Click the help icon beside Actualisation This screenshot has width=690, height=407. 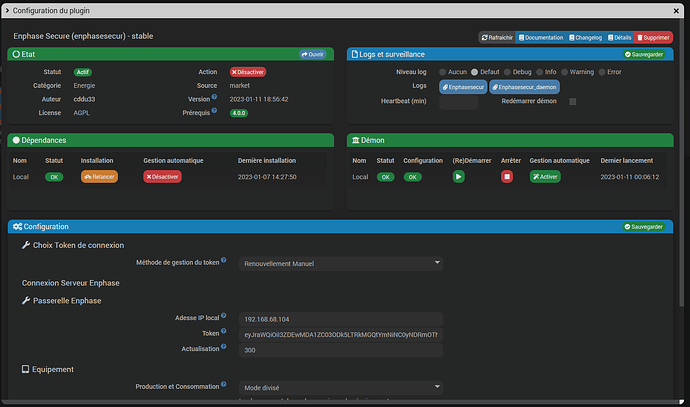224,346
